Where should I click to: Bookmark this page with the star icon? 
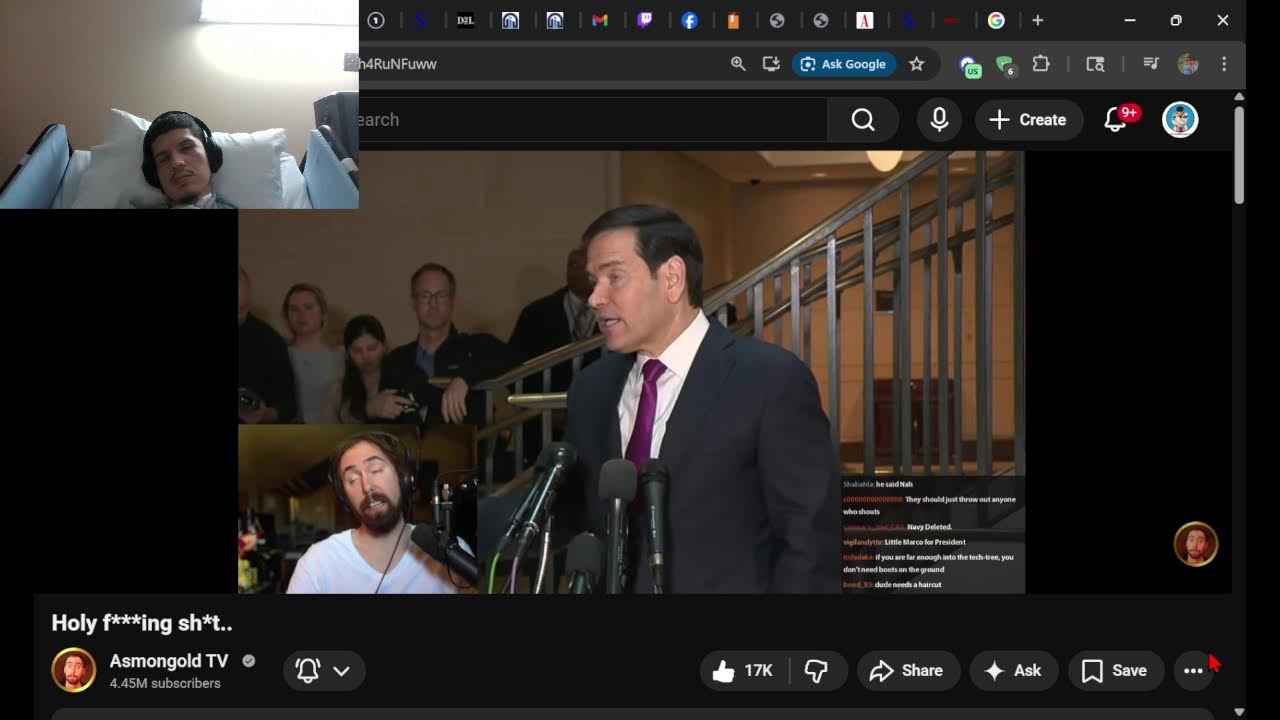coord(917,64)
